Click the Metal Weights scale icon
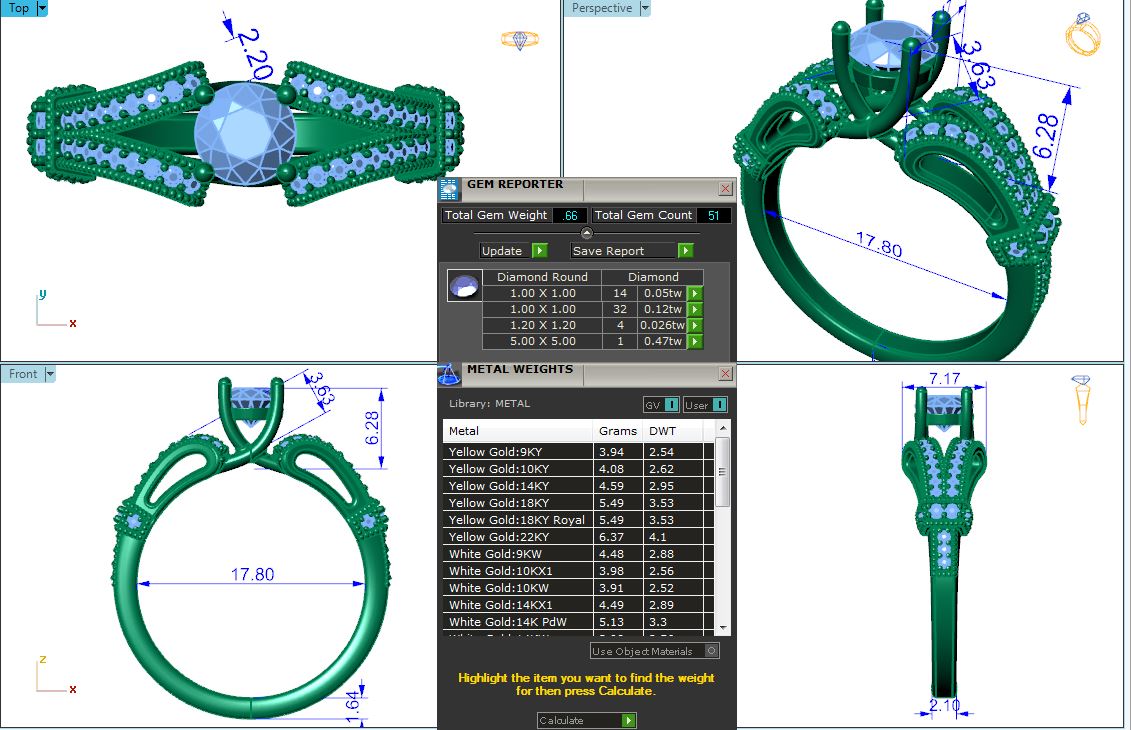This screenshot has height=730, width=1131. (x=450, y=372)
